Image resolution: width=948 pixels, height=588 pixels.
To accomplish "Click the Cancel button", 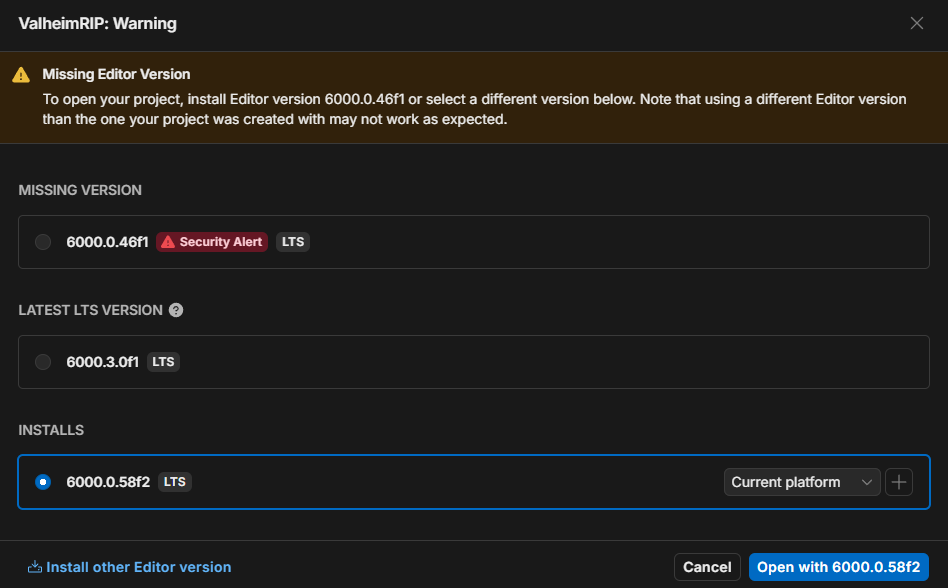I will click(x=707, y=566).
